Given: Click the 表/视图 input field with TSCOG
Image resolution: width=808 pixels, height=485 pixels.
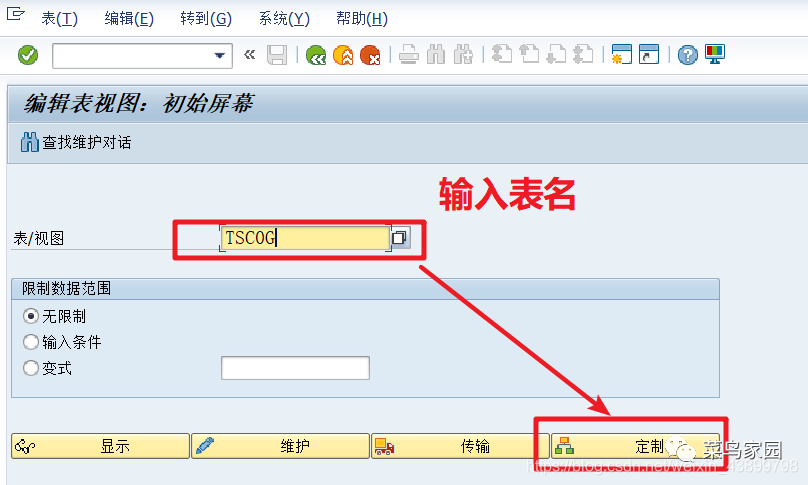Looking at the screenshot, I should (305, 238).
